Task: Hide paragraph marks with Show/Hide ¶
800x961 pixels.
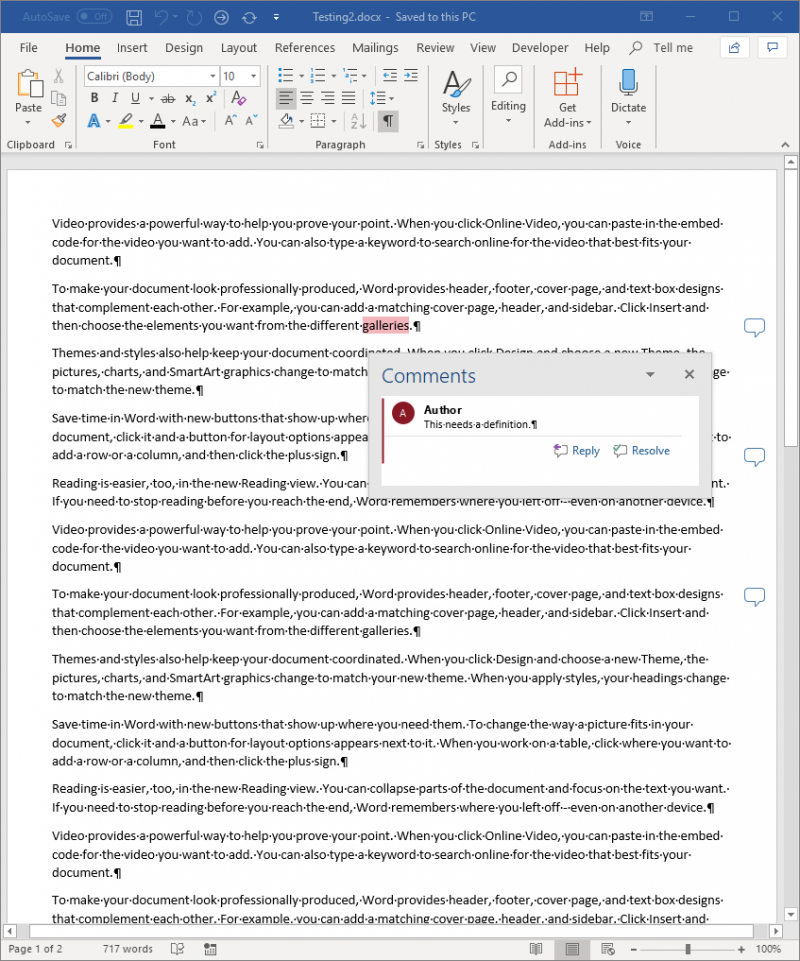Action: click(x=388, y=121)
